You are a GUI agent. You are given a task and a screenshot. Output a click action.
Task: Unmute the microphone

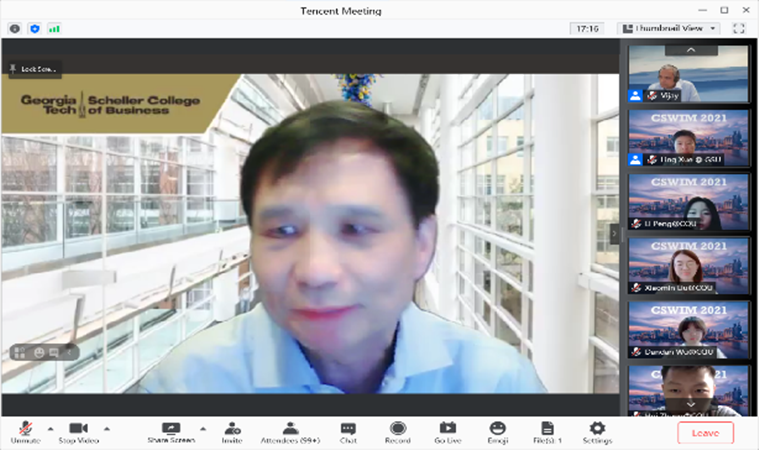25,433
